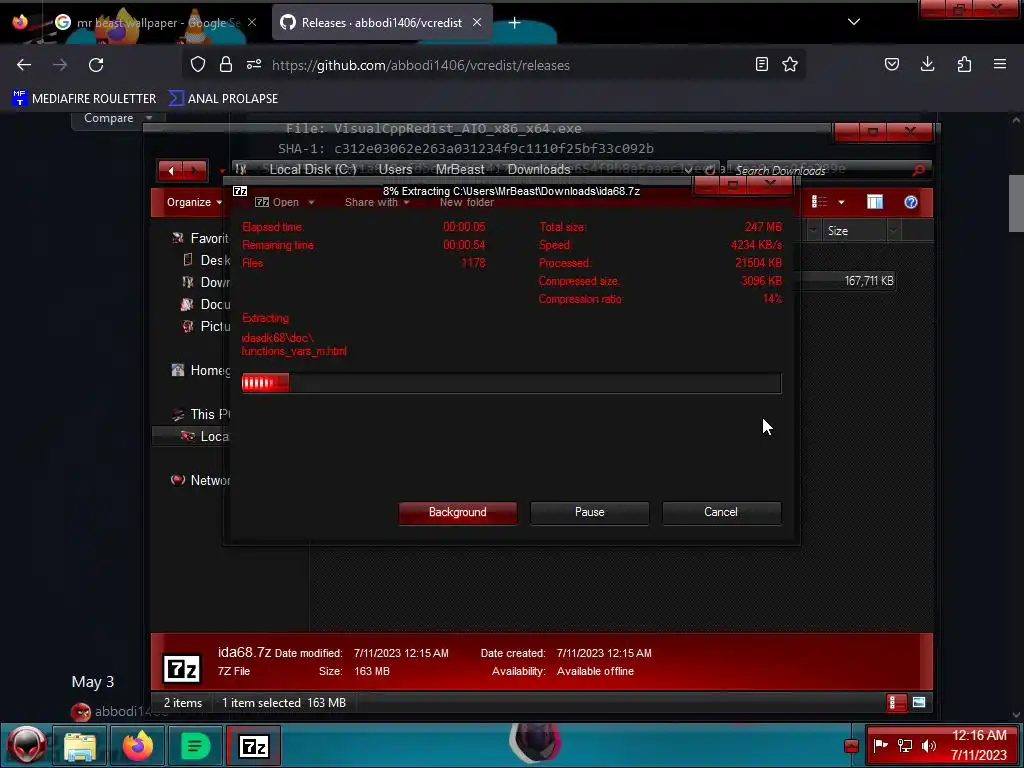Image resolution: width=1024 pixels, height=768 pixels.
Task: Select This PC in navigation pane
Action: click(x=200, y=414)
